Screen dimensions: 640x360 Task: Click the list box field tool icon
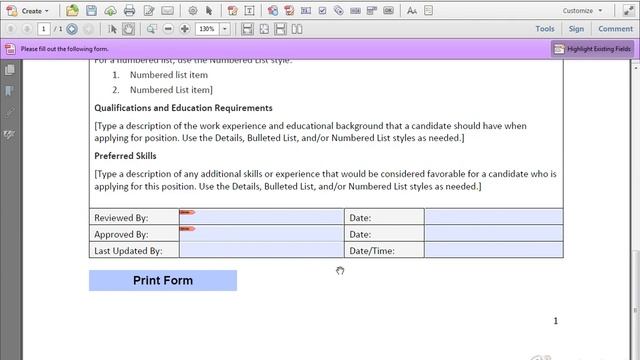(x=355, y=11)
